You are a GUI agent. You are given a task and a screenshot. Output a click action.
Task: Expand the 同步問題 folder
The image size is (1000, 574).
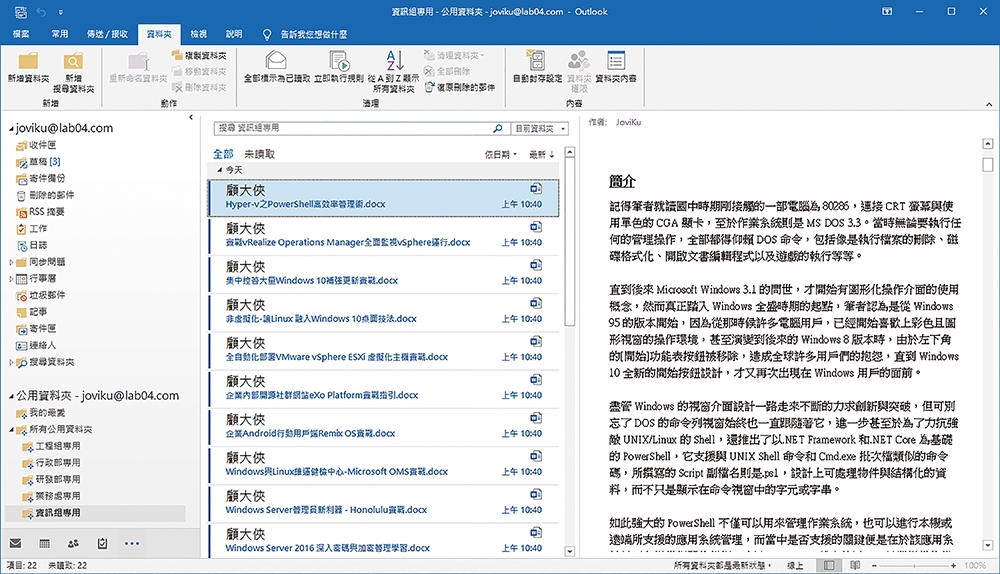coord(11,262)
